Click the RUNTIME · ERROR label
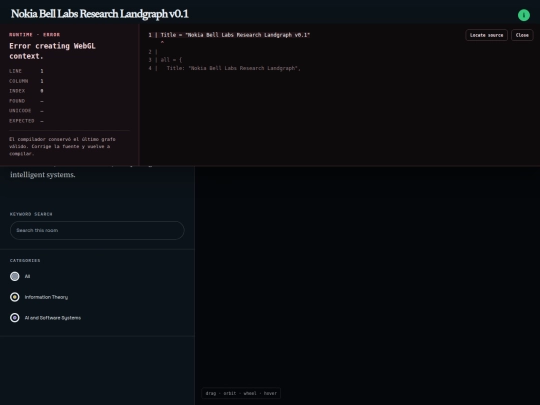Screen dimensions: 540x405 point(34,34)
